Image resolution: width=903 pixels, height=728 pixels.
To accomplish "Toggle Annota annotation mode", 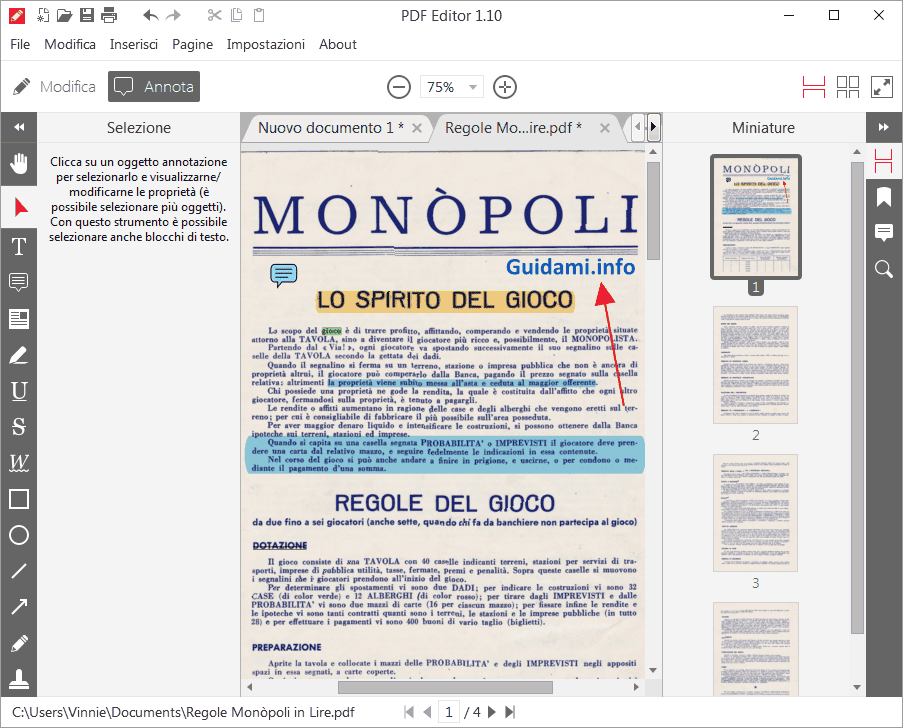I will [154, 86].
